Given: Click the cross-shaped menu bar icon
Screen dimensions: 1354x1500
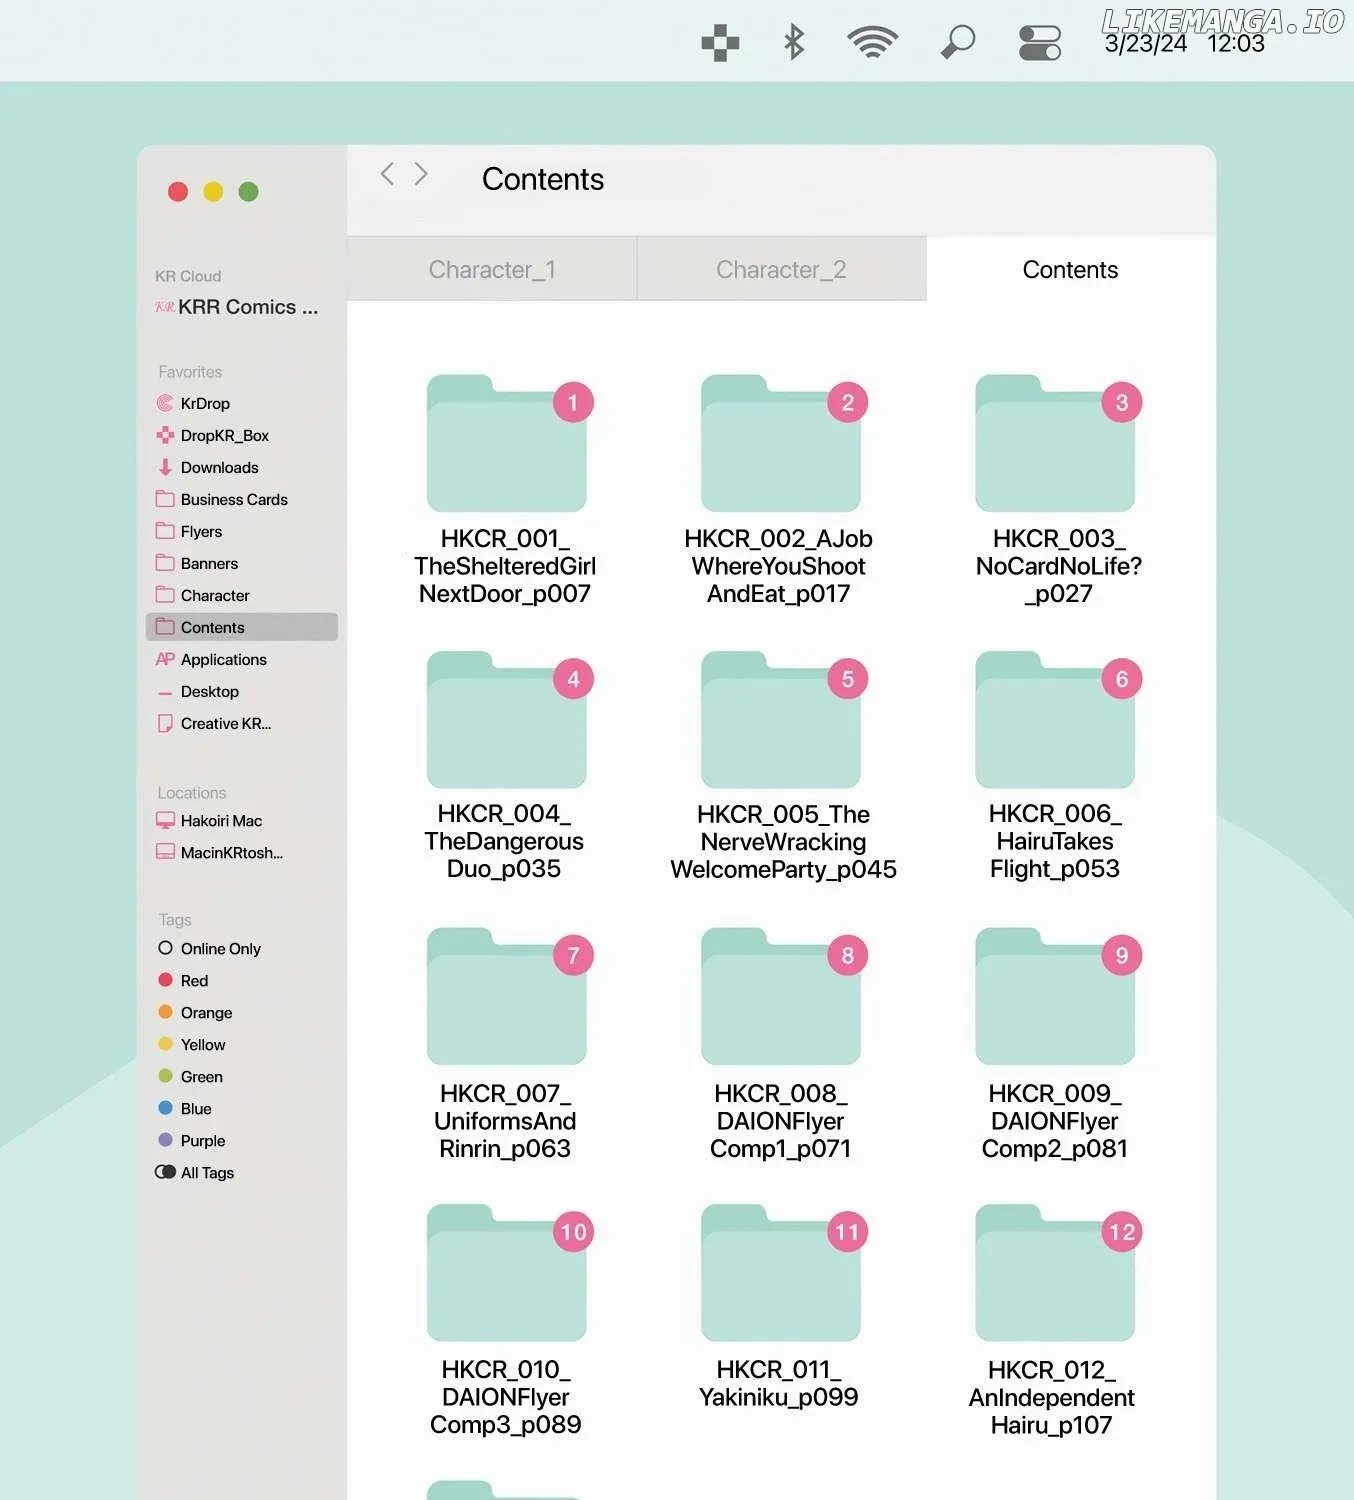Looking at the screenshot, I should (x=720, y=43).
